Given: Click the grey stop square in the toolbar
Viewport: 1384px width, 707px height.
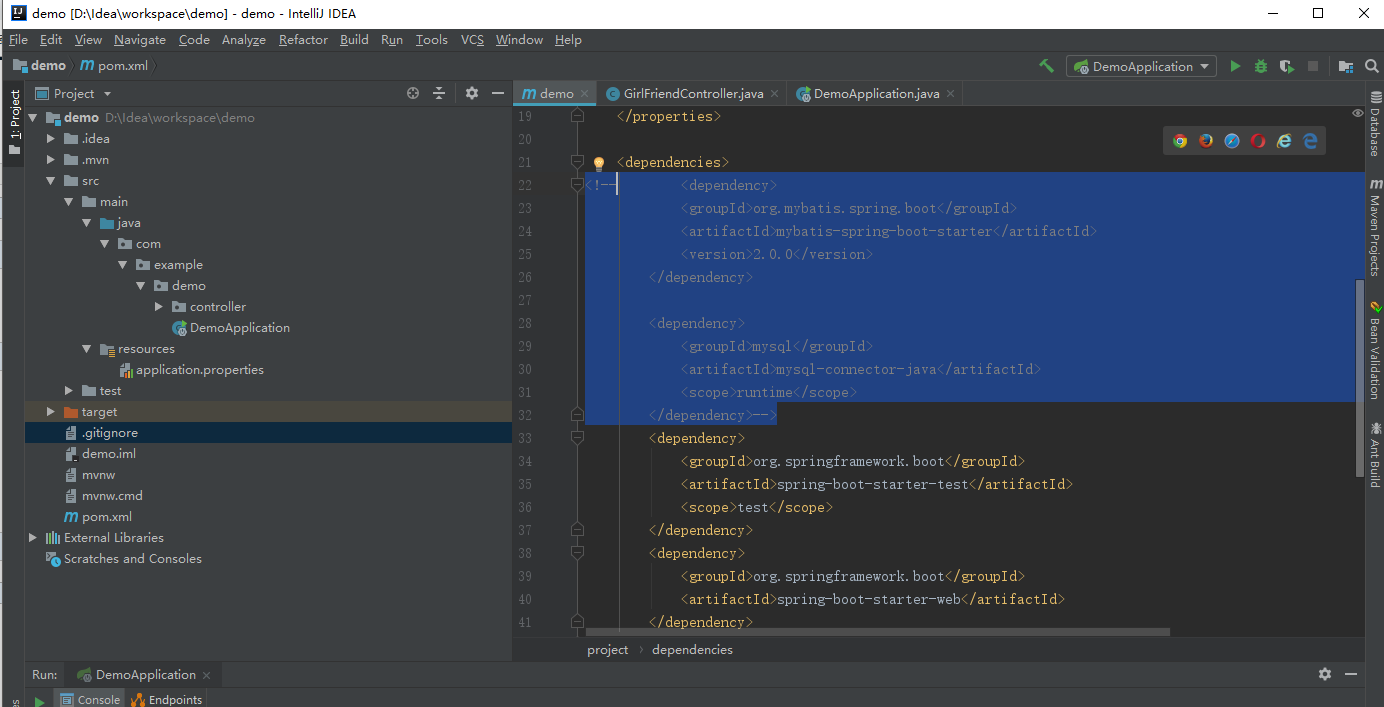Looking at the screenshot, I should (x=1313, y=66).
